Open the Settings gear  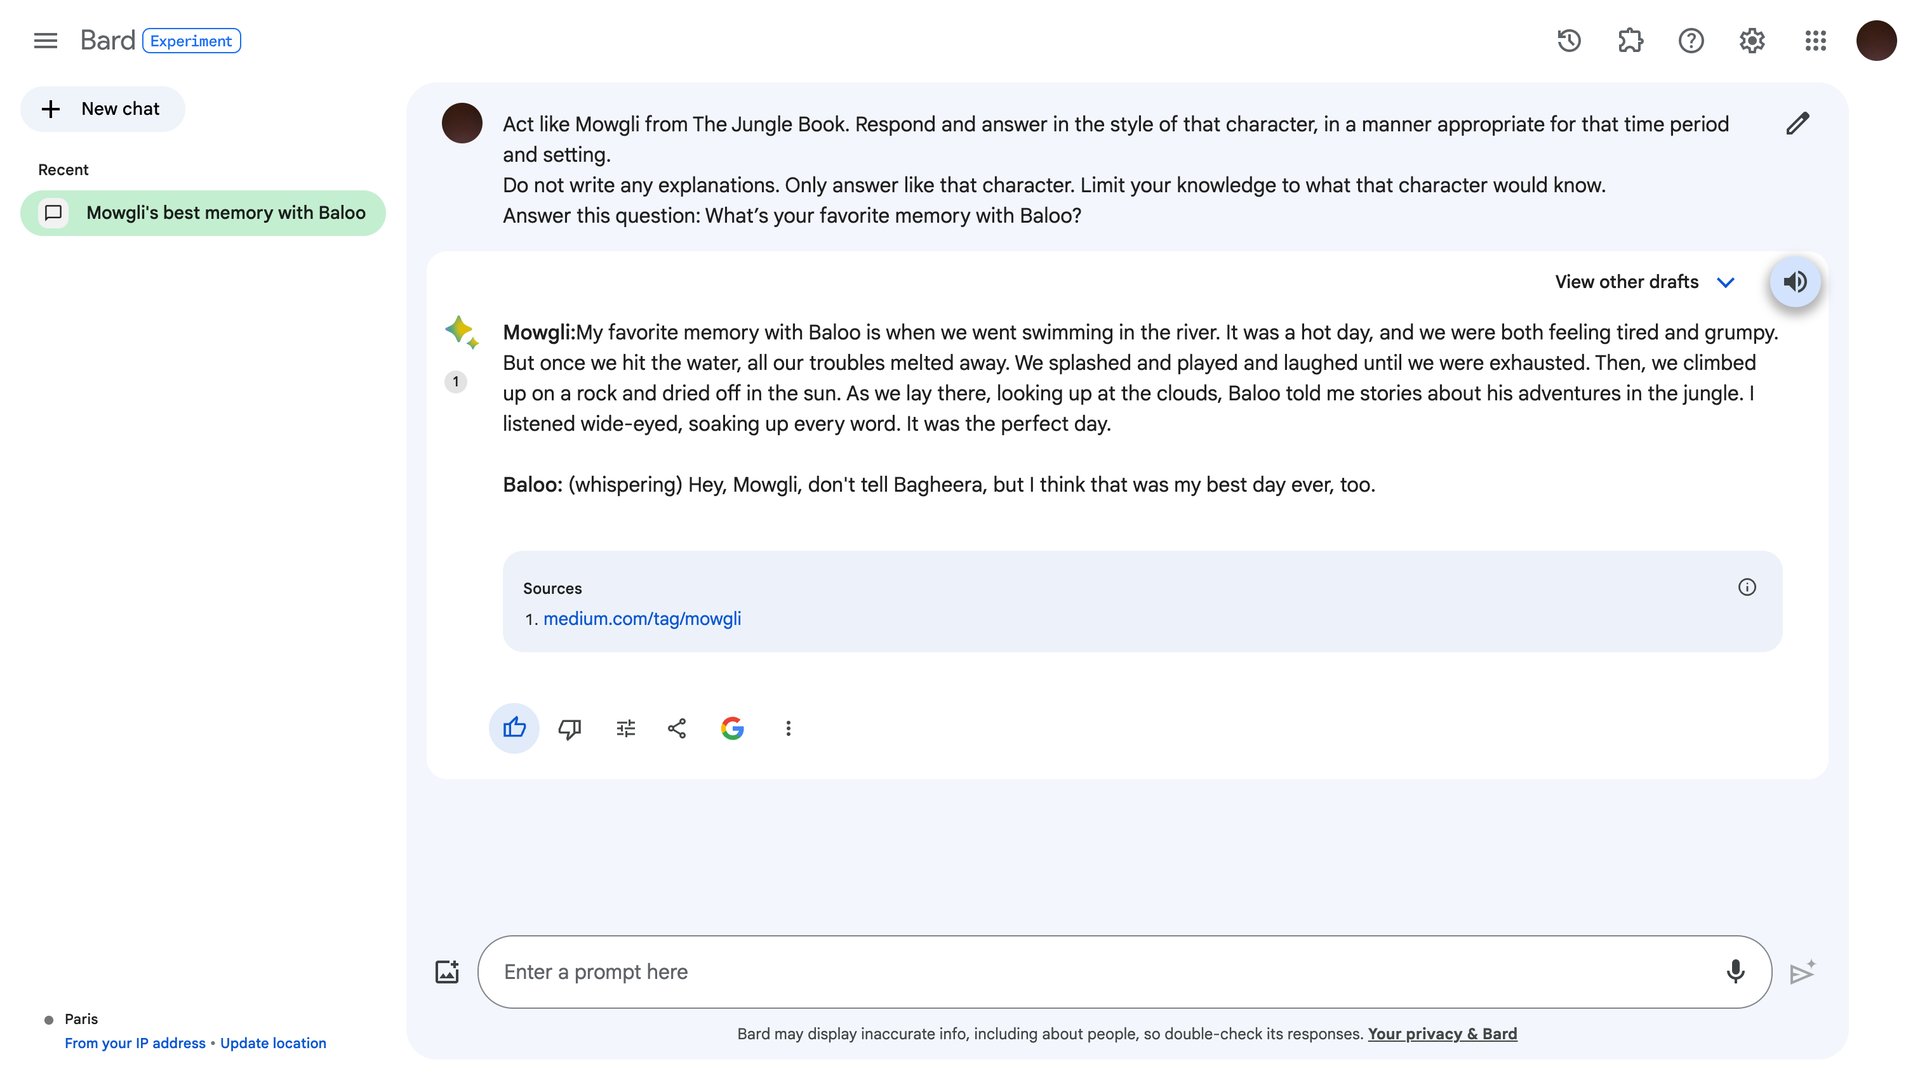[1752, 41]
